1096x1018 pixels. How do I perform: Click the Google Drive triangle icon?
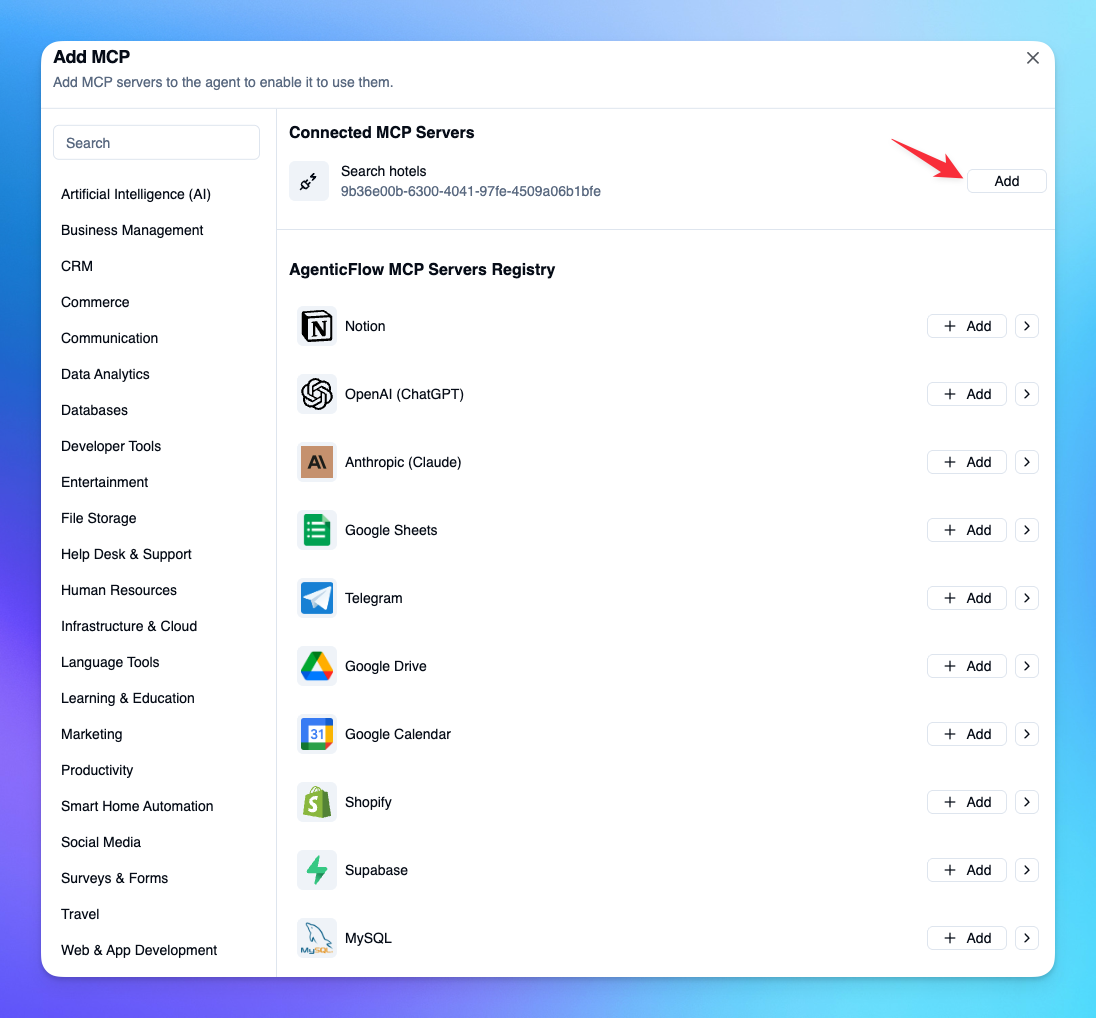click(317, 666)
